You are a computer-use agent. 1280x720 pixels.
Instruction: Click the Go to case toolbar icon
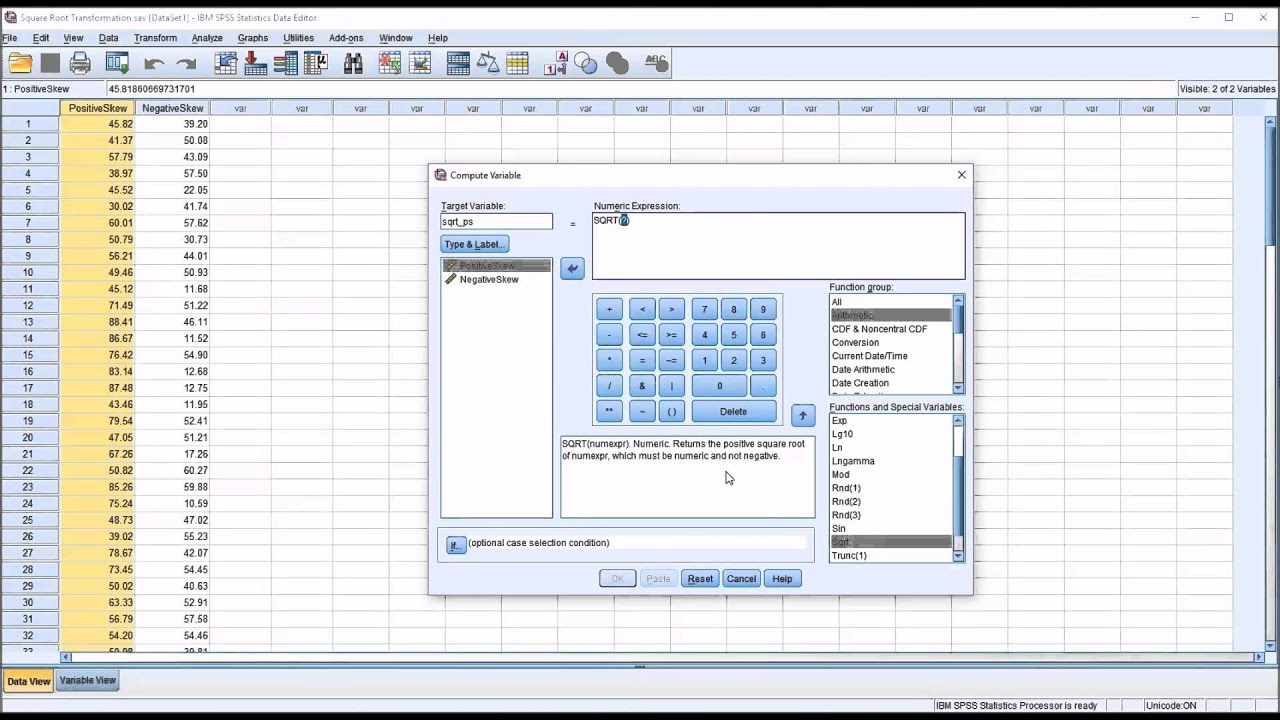pyautogui.click(x=225, y=63)
